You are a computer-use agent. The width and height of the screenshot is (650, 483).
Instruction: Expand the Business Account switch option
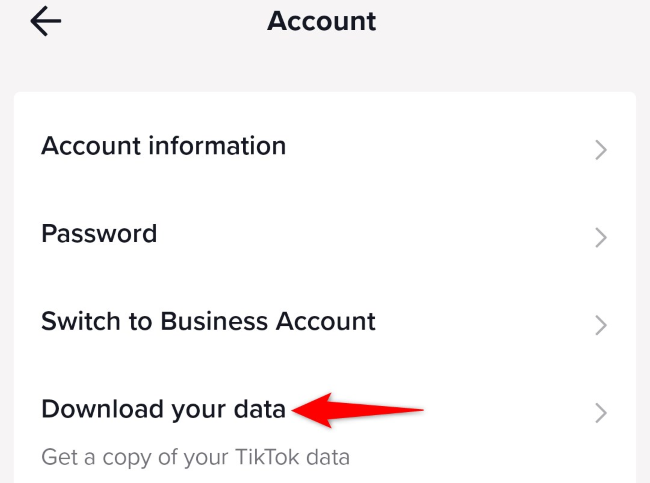point(601,325)
